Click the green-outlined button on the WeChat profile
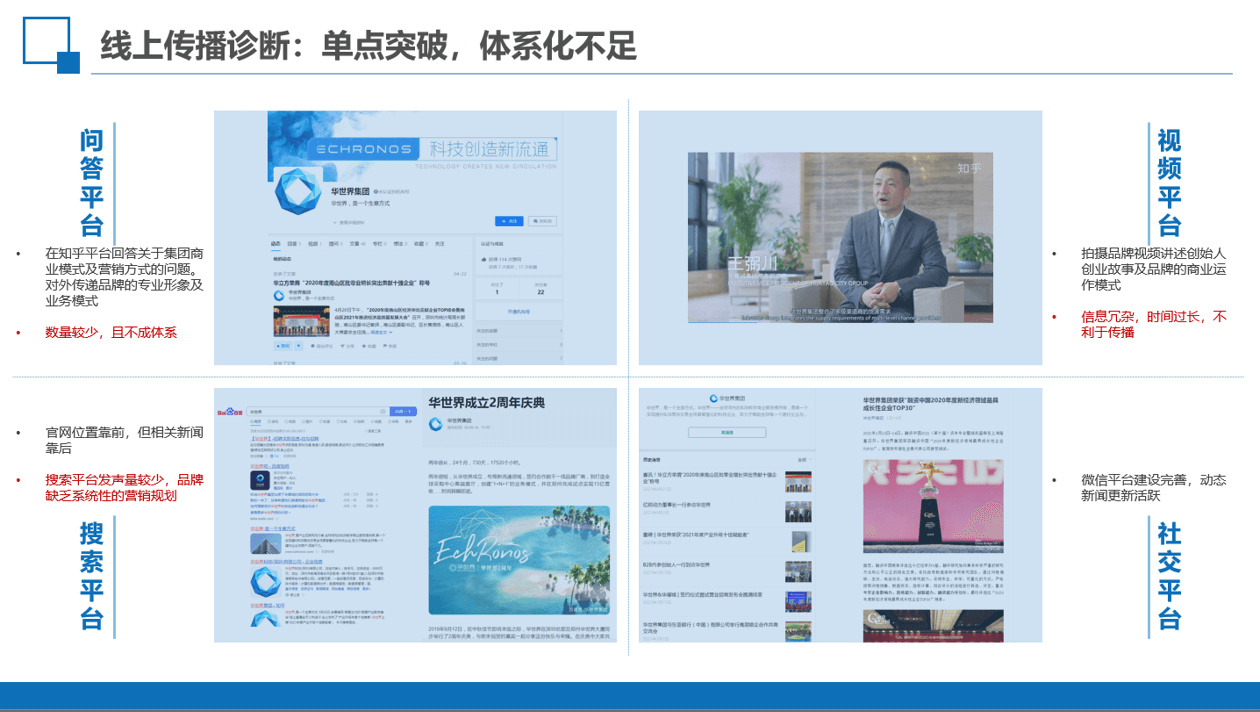 point(726,433)
